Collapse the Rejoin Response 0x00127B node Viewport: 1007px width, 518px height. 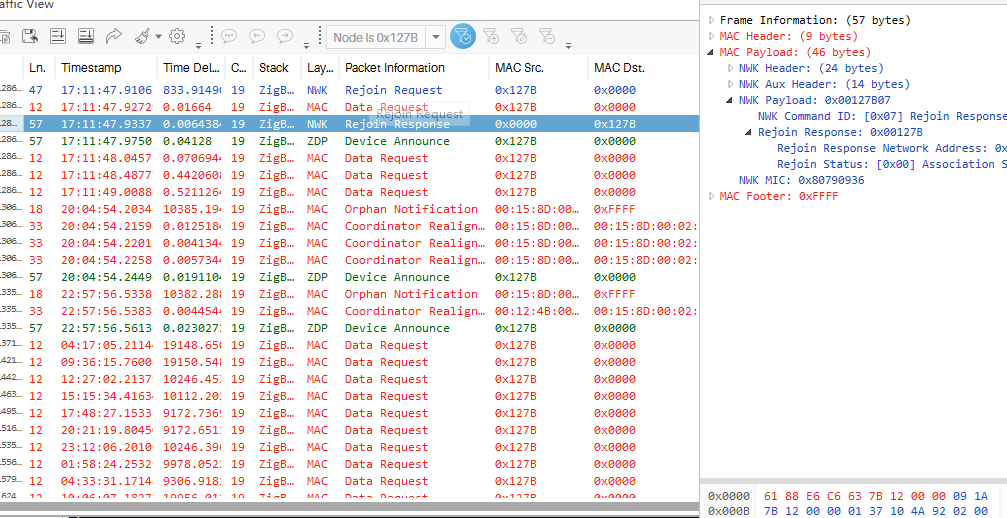tap(749, 132)
